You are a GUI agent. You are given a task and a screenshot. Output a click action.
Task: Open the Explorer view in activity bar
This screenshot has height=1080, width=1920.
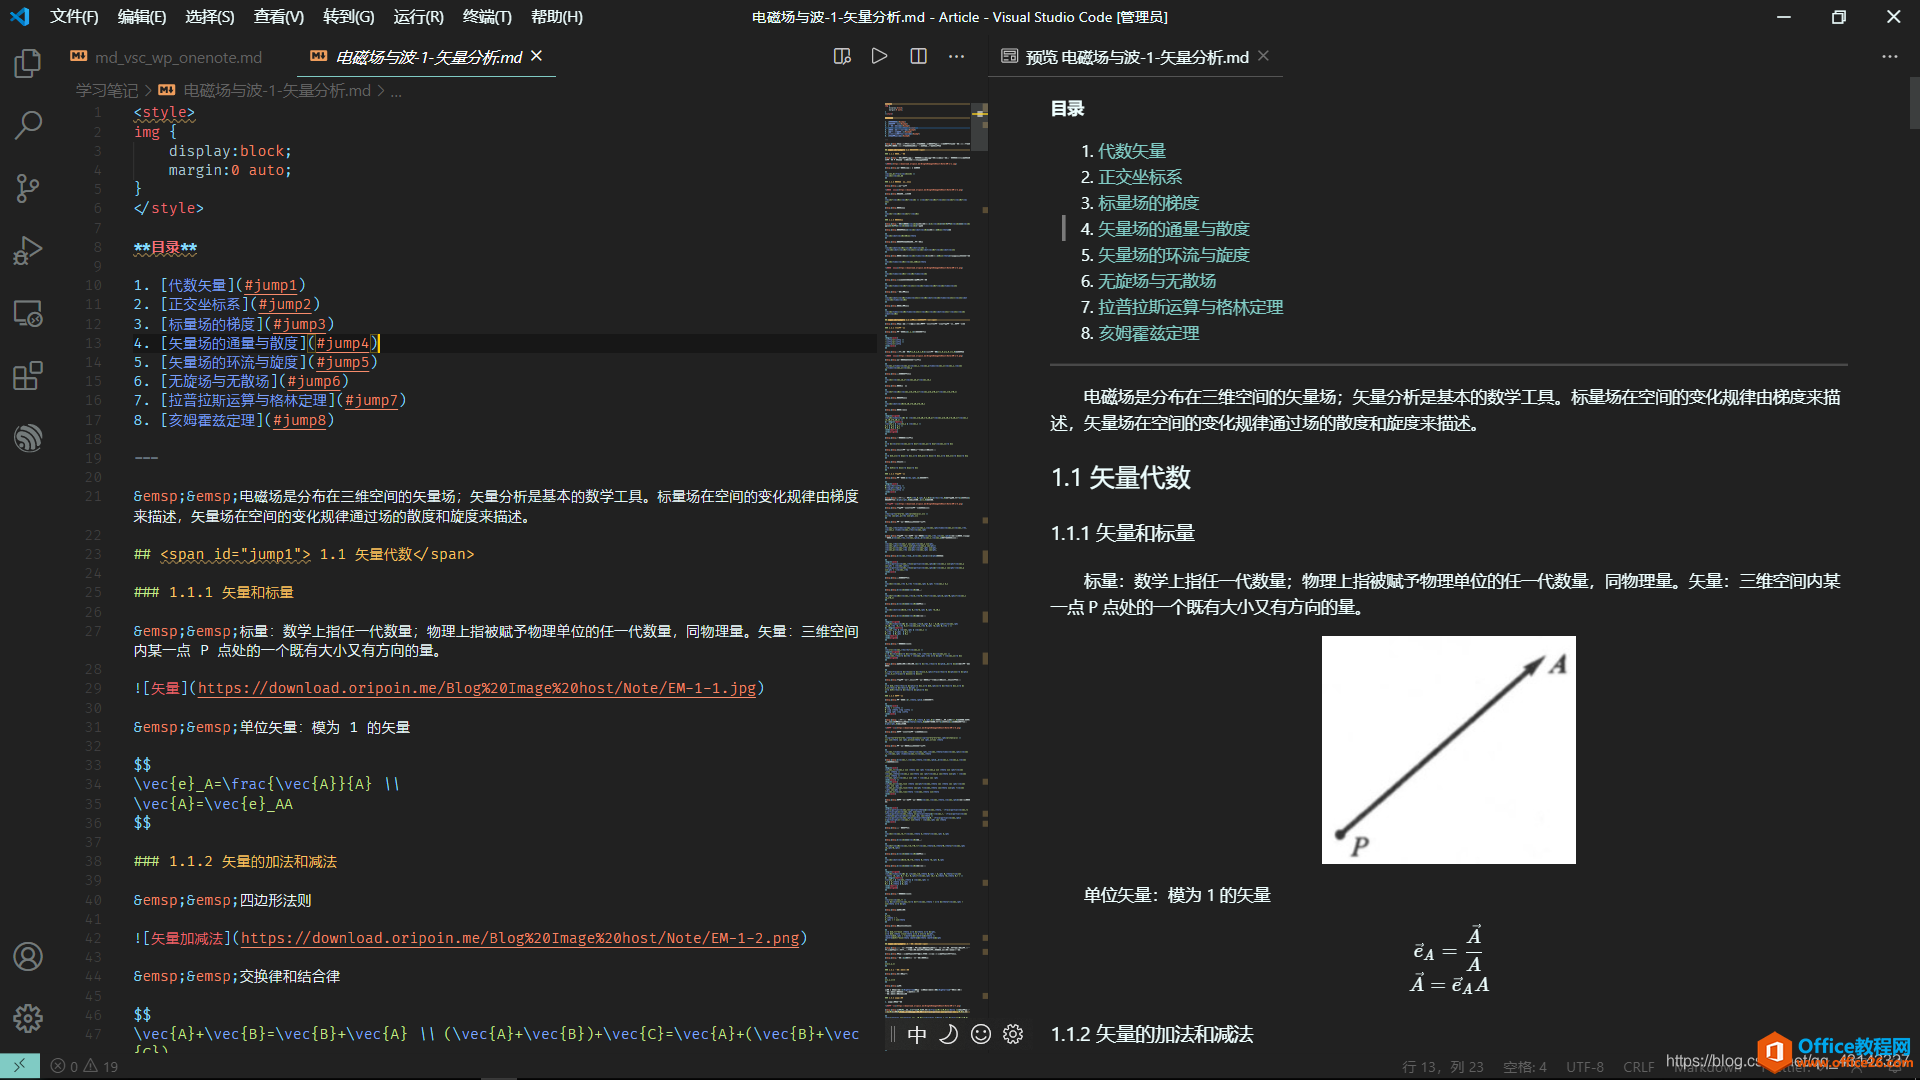(28, 64)
